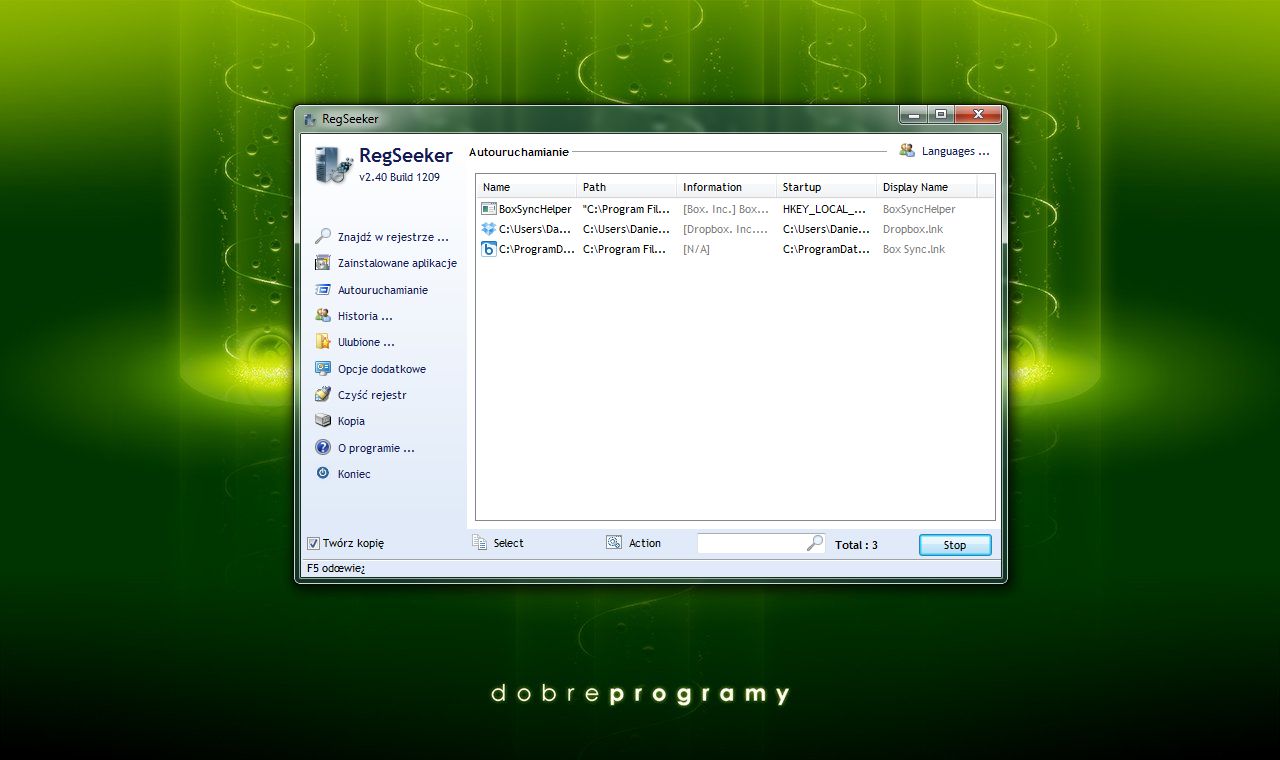Click the BoxSyncHelper display name cell
The width and height of the screenshot is (1280, 760).
[919, 209]
